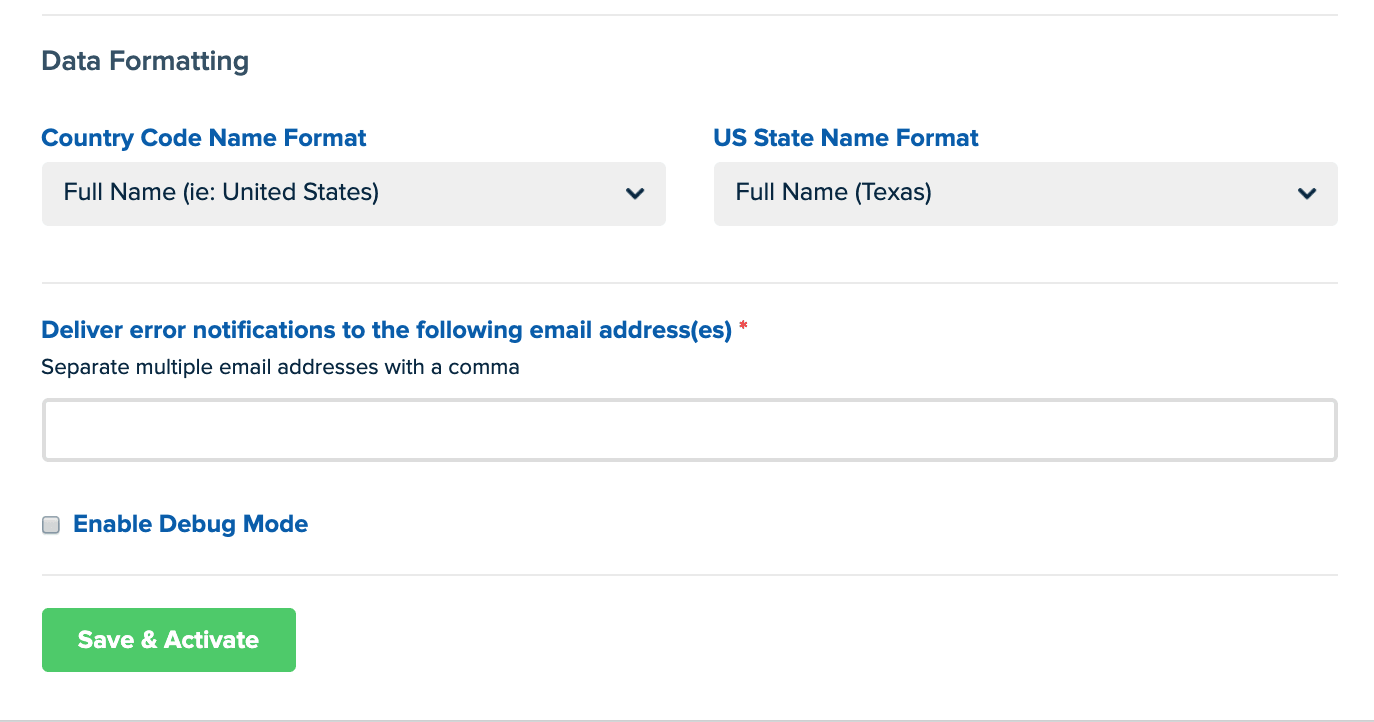The width and height of the screenshot is (1374, 722).
Task: Select the Full Name (Texas) value text
Action: click(x=834, y=192)
